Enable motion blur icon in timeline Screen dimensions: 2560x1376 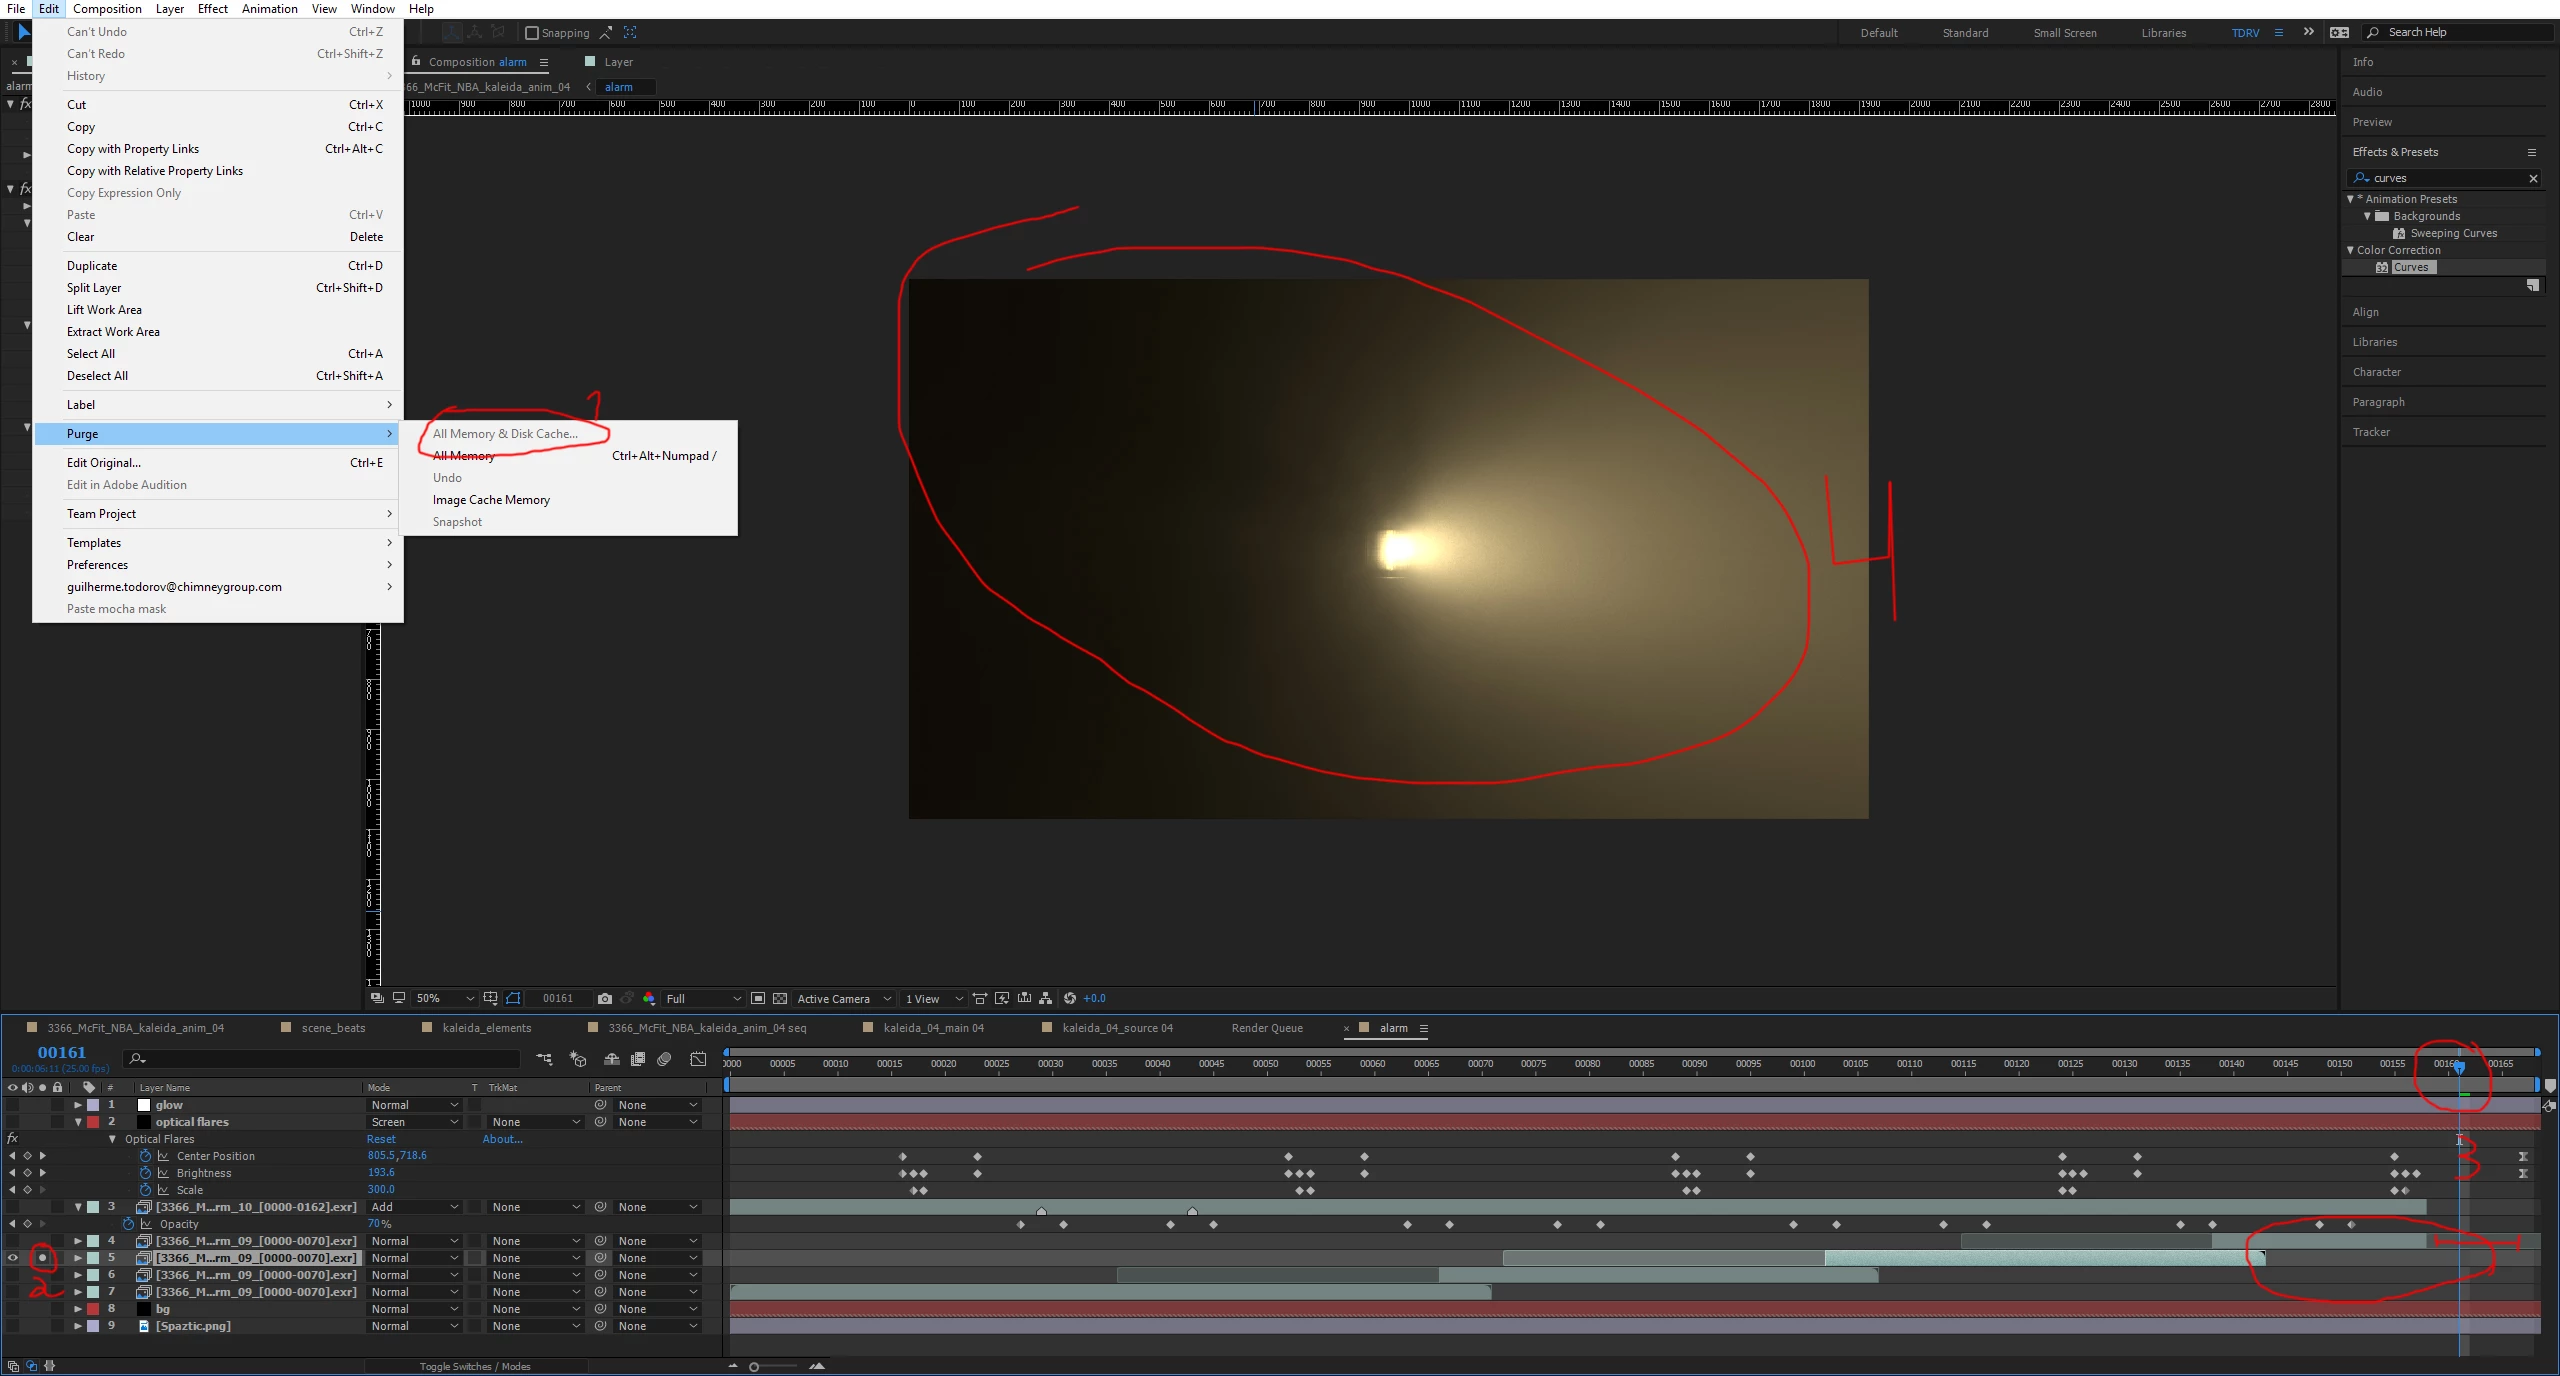[x=664, y=1059]
